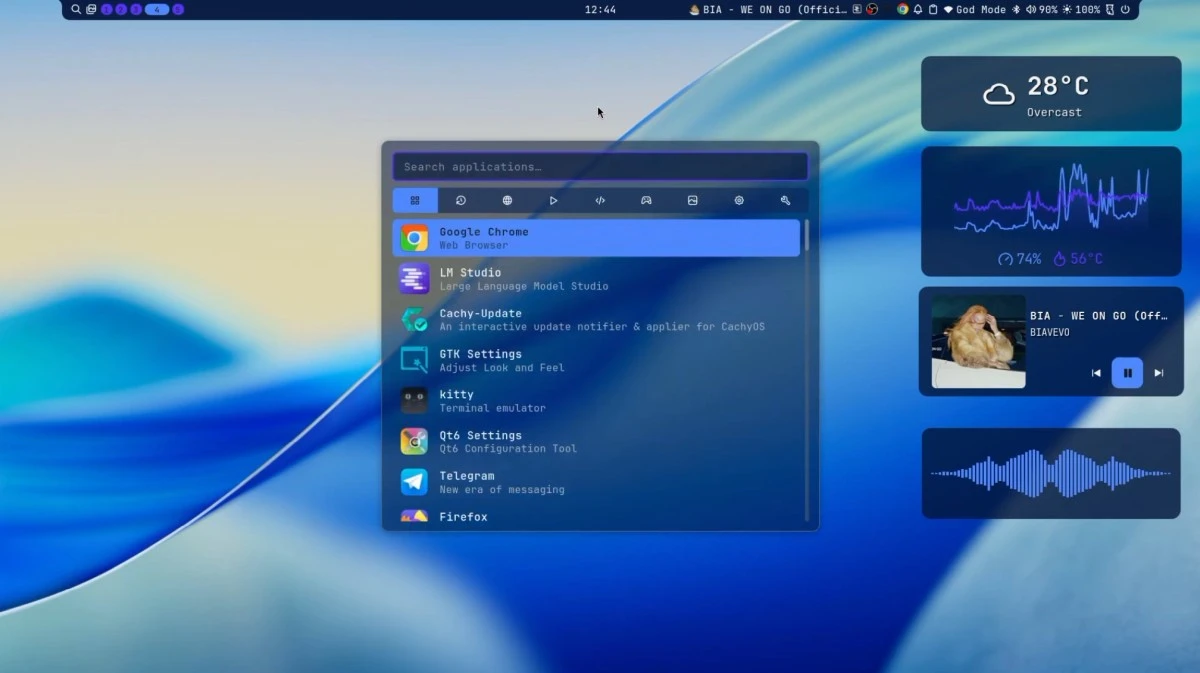The height and width of the screenshot is (673, 1200).
Task: Focus the Search applications field
Action: pyautogui.click(x=600, y=166)
